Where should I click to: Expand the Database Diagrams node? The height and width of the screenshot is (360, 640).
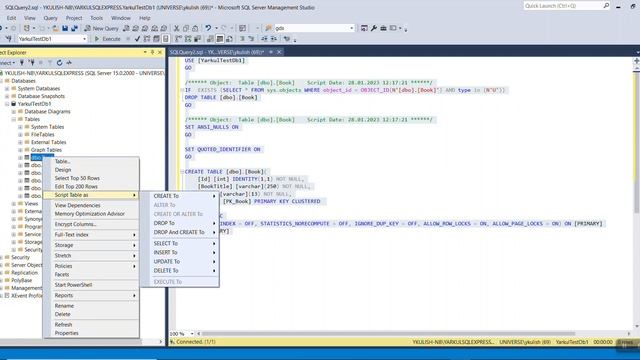coord(13,111)
